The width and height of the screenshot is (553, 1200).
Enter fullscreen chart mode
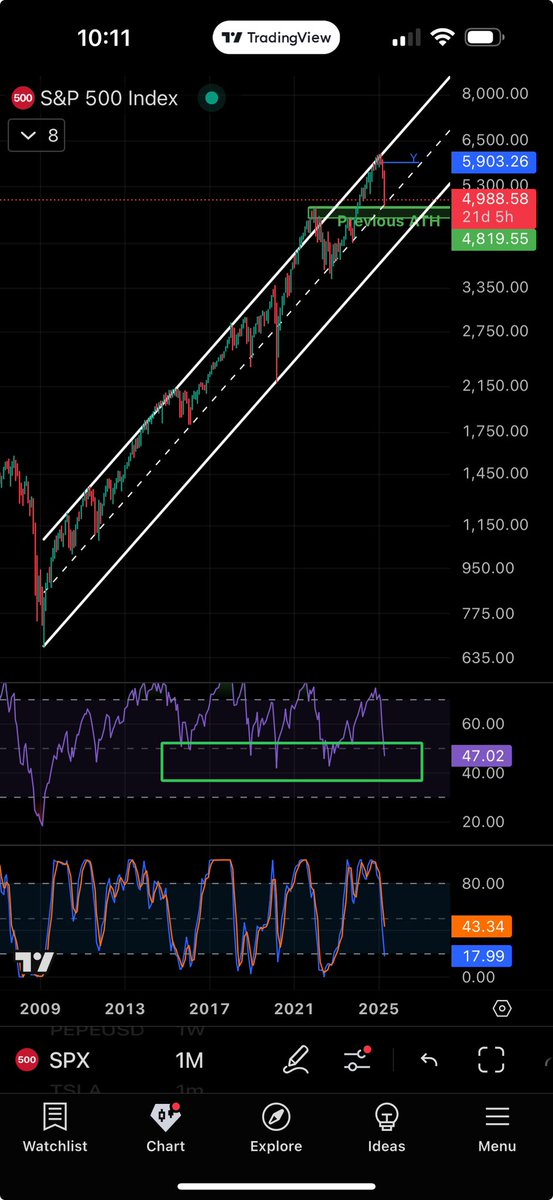[x=490, y=1060]
